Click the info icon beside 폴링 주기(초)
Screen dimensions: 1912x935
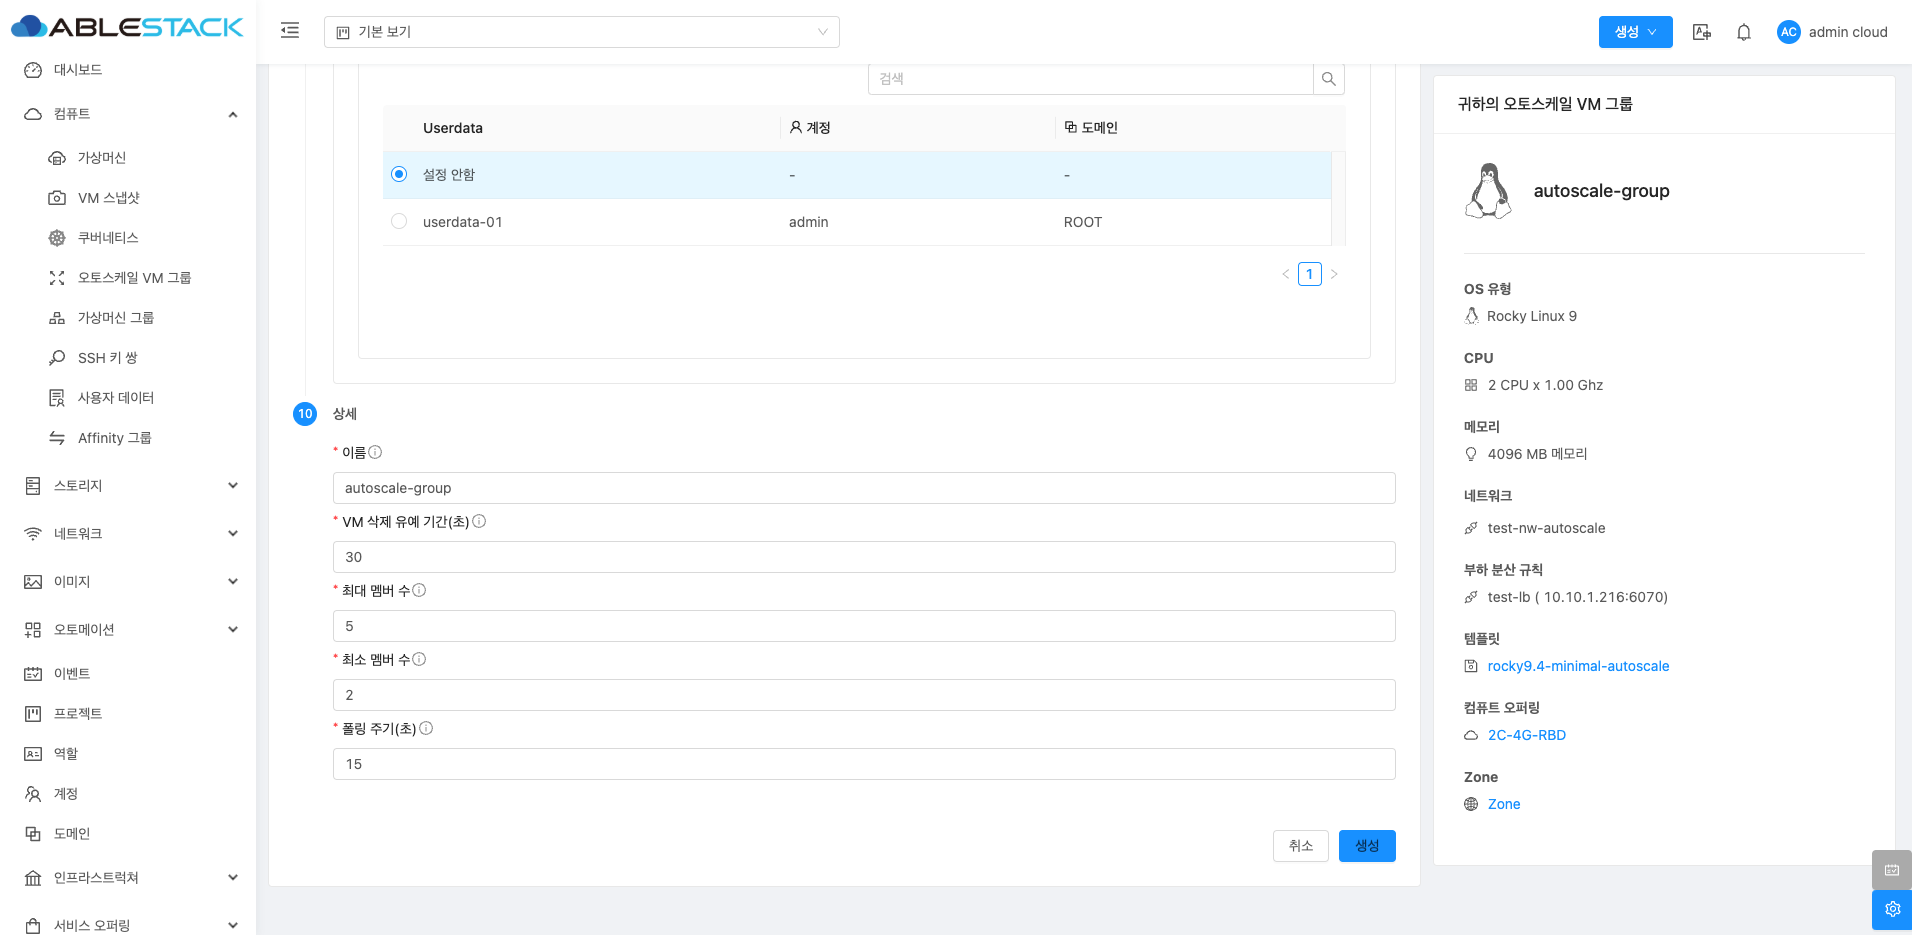point(426,728)
